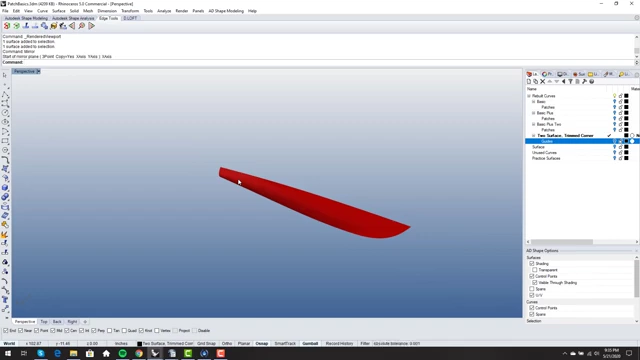Open Spotify from the Windows taskbar
Image resolution: width=640 pixels, height=360 pixels.
122,353
